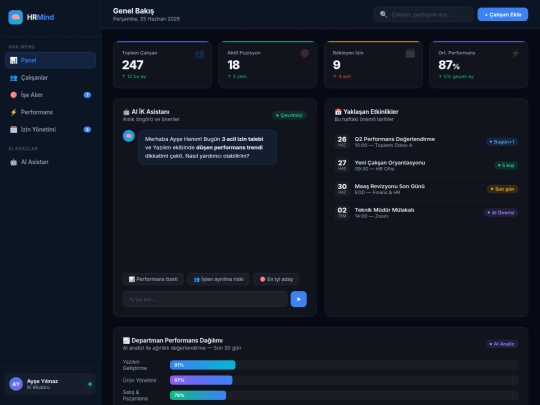The height and width of the screenshot is (405, 540).
Task: Select İzin Yönetimi menu item
Action: (50, 129)
